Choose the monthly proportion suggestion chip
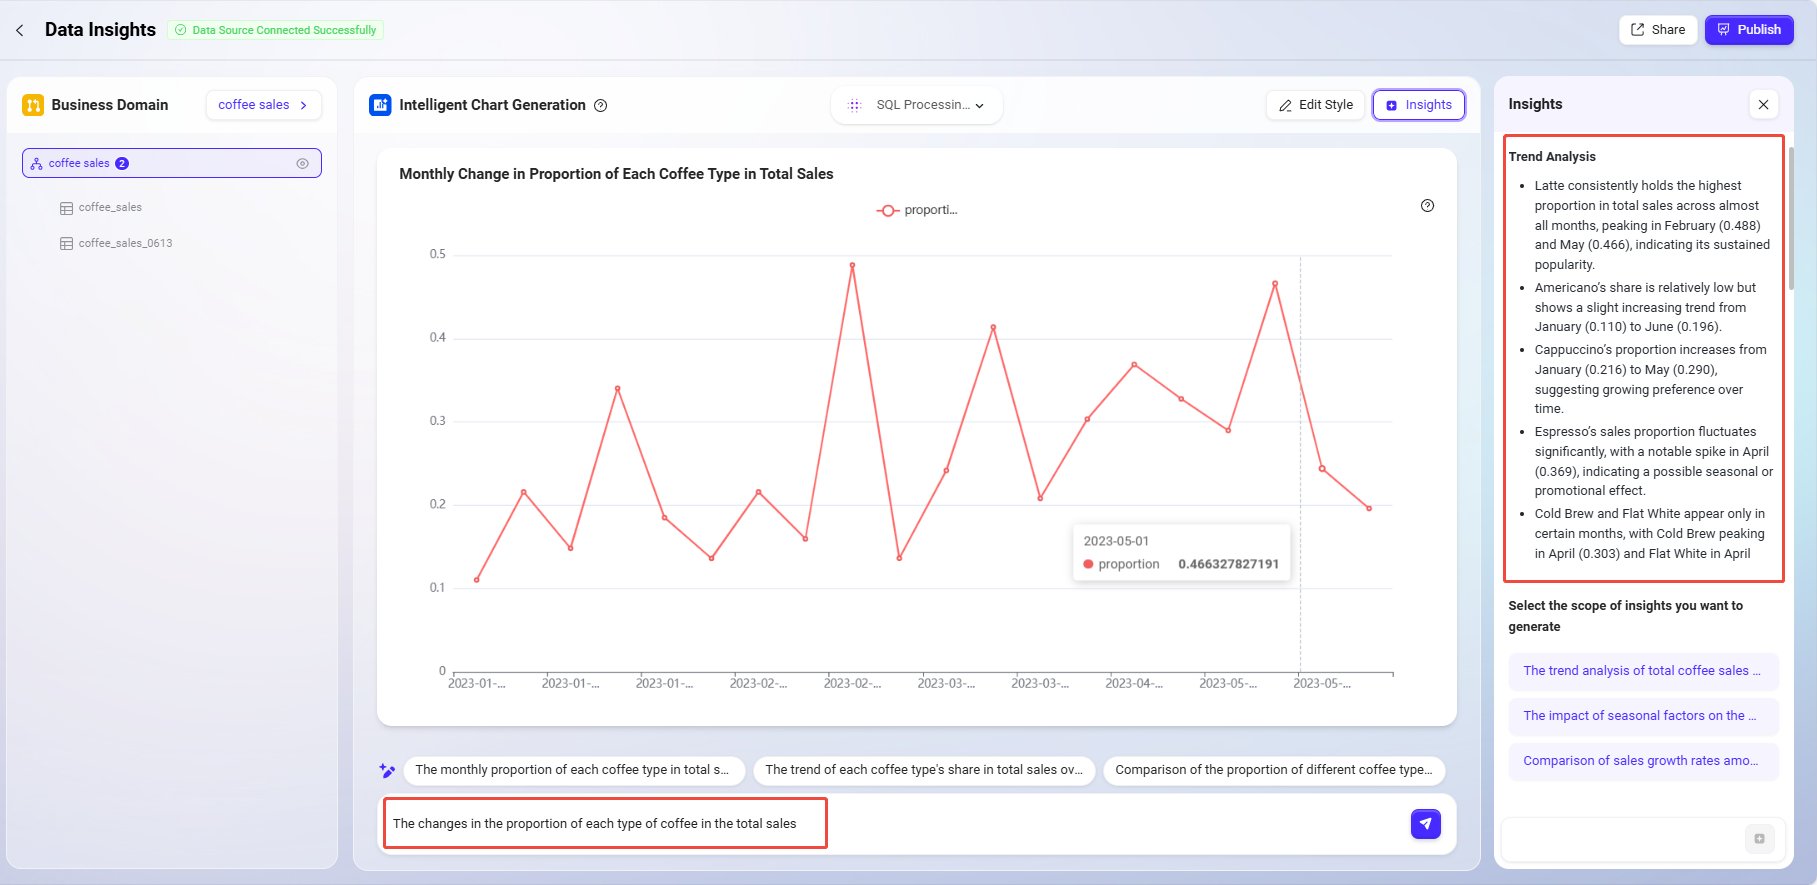1817x885 pixels. (x=573, y=770)
